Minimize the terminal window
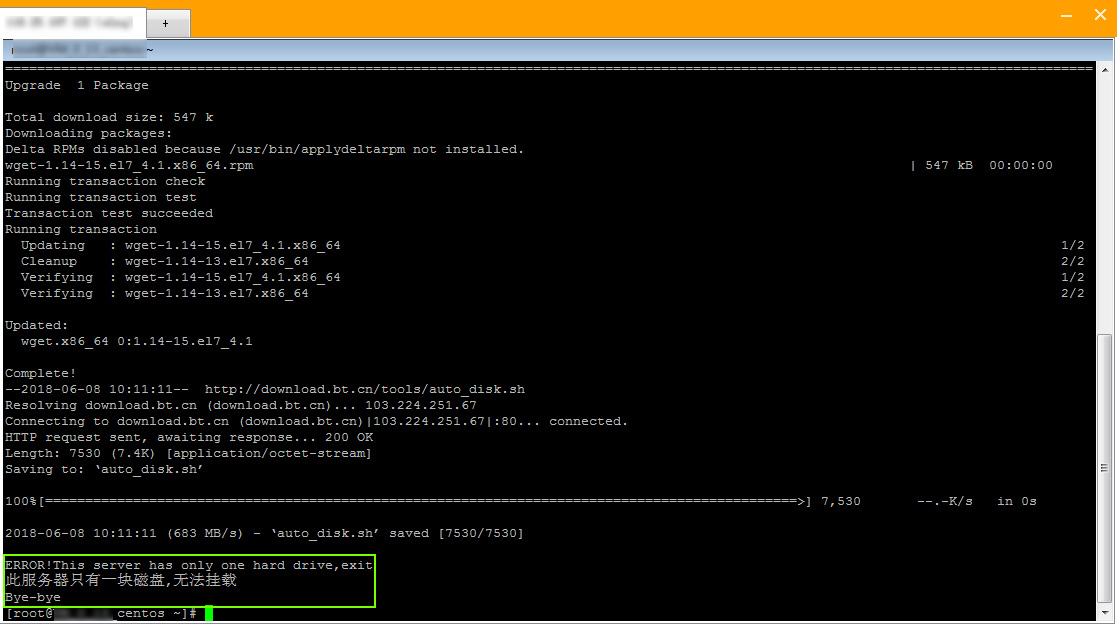The width and height of the screenshot is (1117, 624). (x=1066, y=16)
